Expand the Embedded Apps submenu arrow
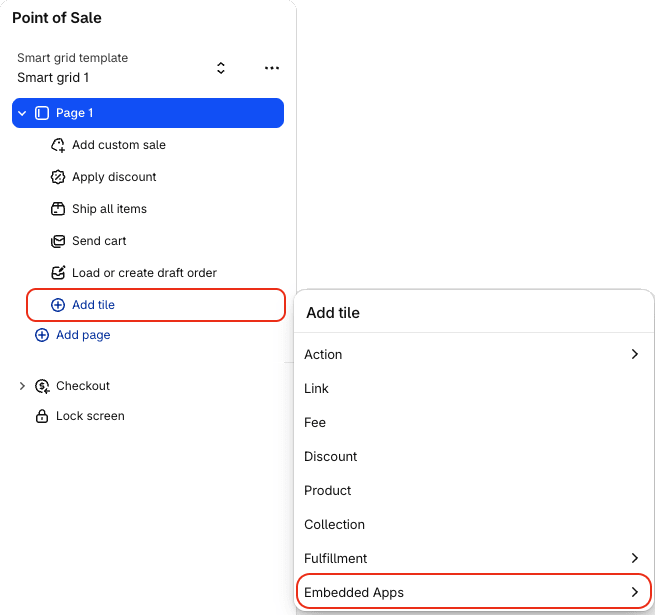 (635, 592)
